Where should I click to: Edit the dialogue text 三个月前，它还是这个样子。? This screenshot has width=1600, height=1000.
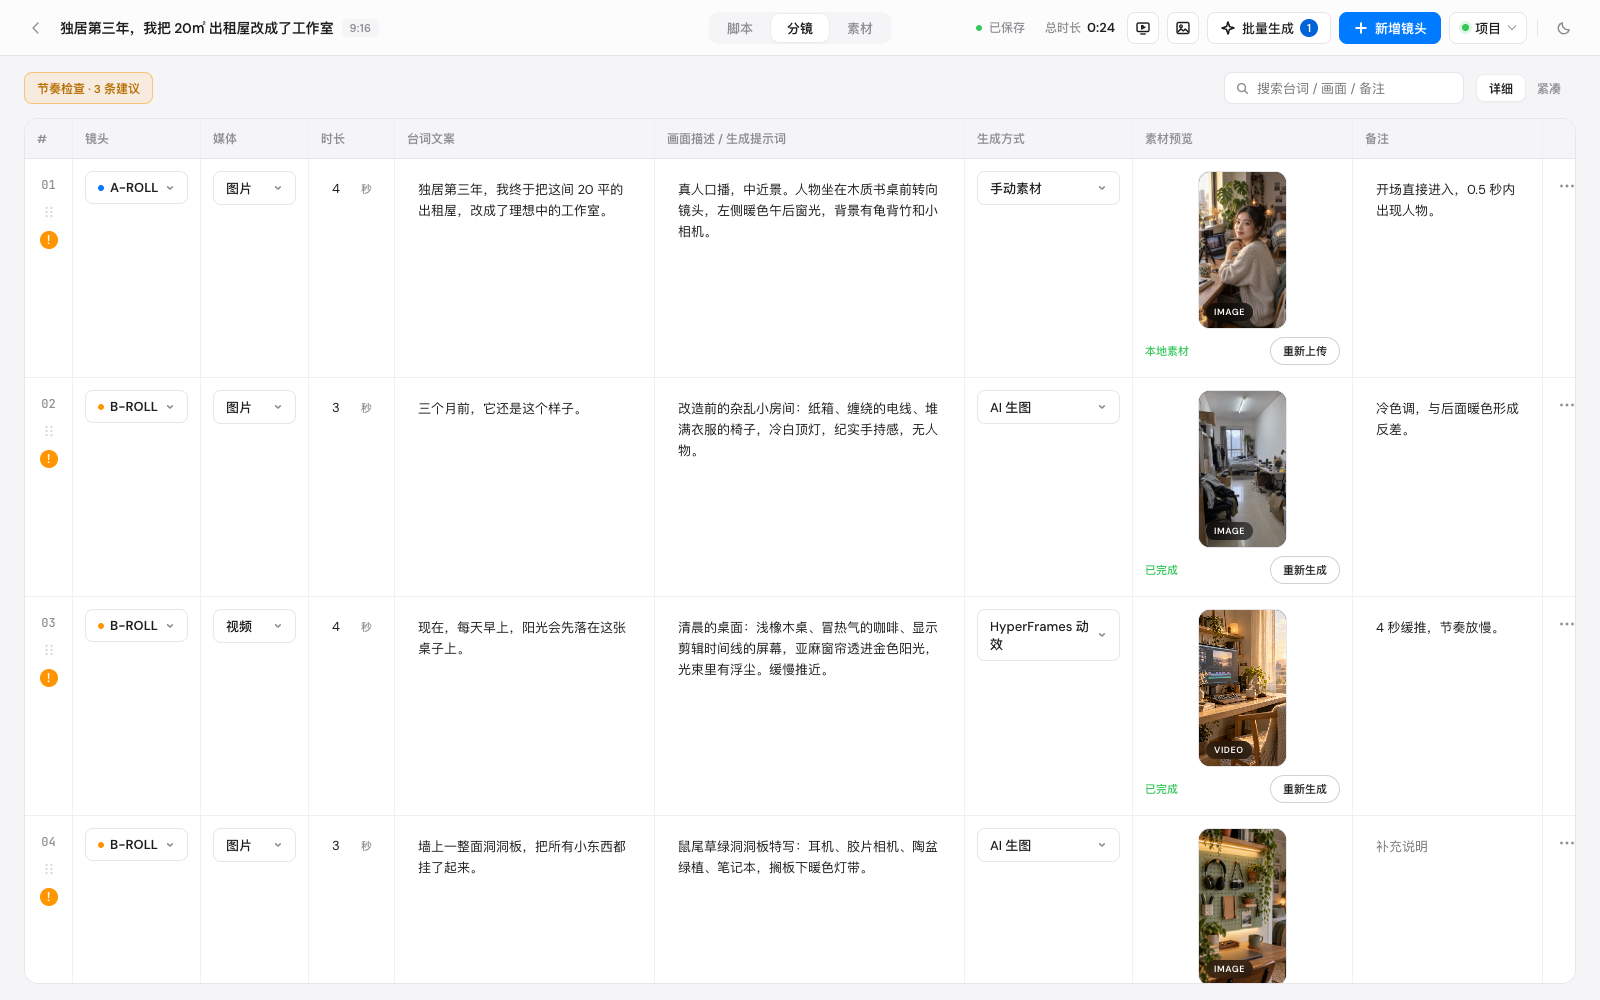point(500,408)
